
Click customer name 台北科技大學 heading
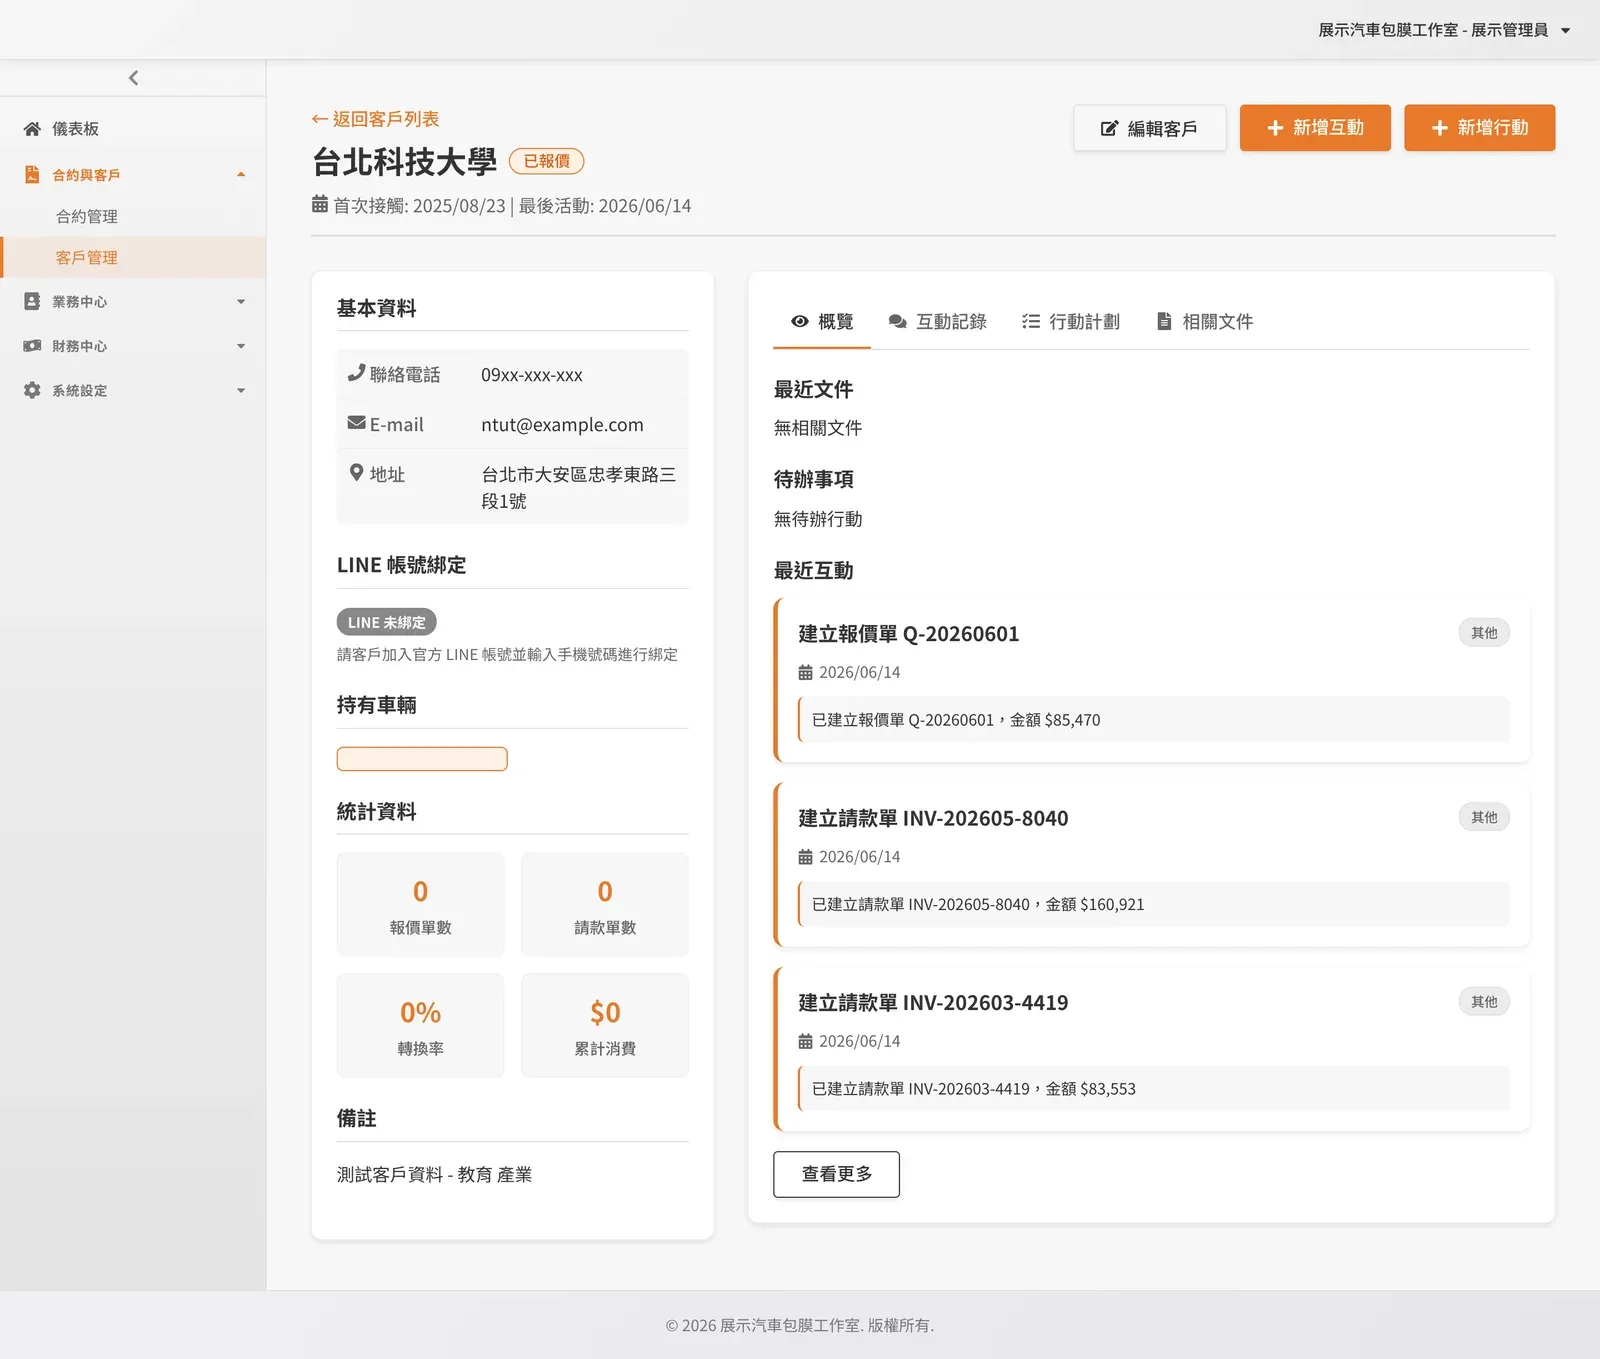pos(404,162)
